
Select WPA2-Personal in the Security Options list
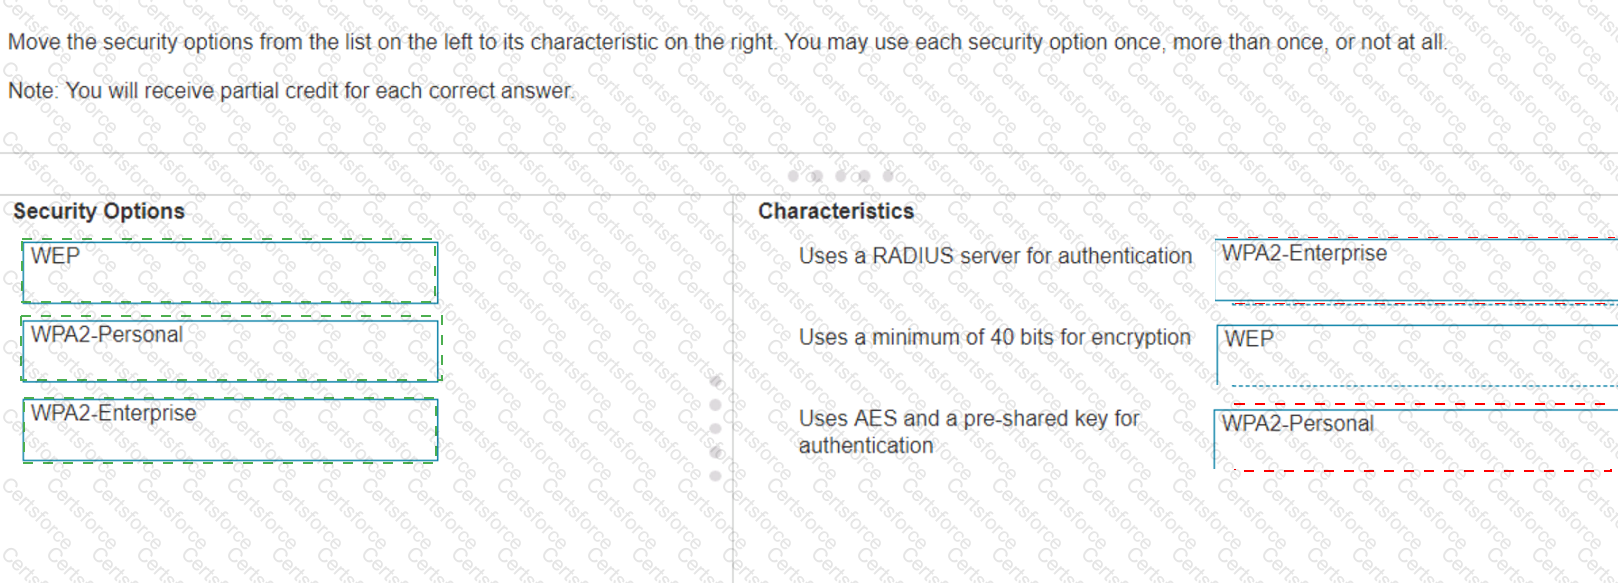click(230, 349)
